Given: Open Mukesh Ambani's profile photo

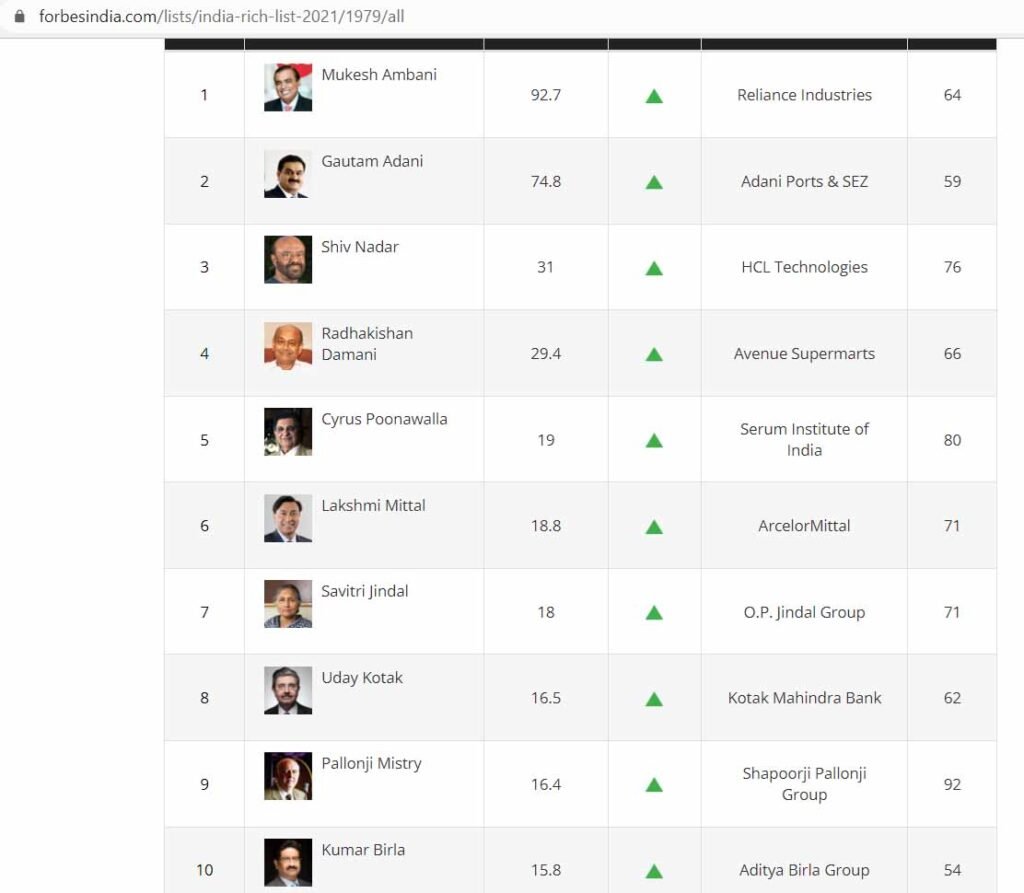Looking at the screenshot, I should (288, 88).
